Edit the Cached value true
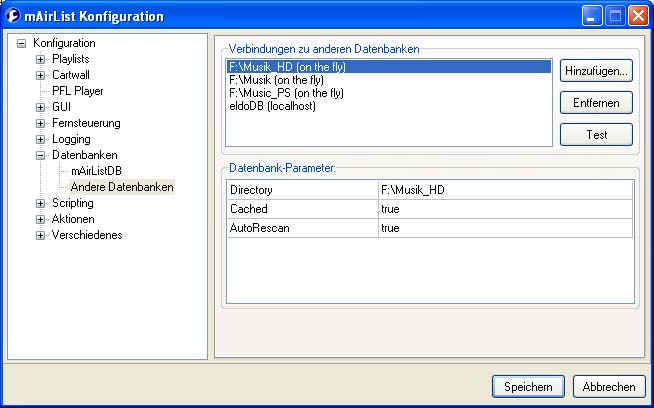 506,209
